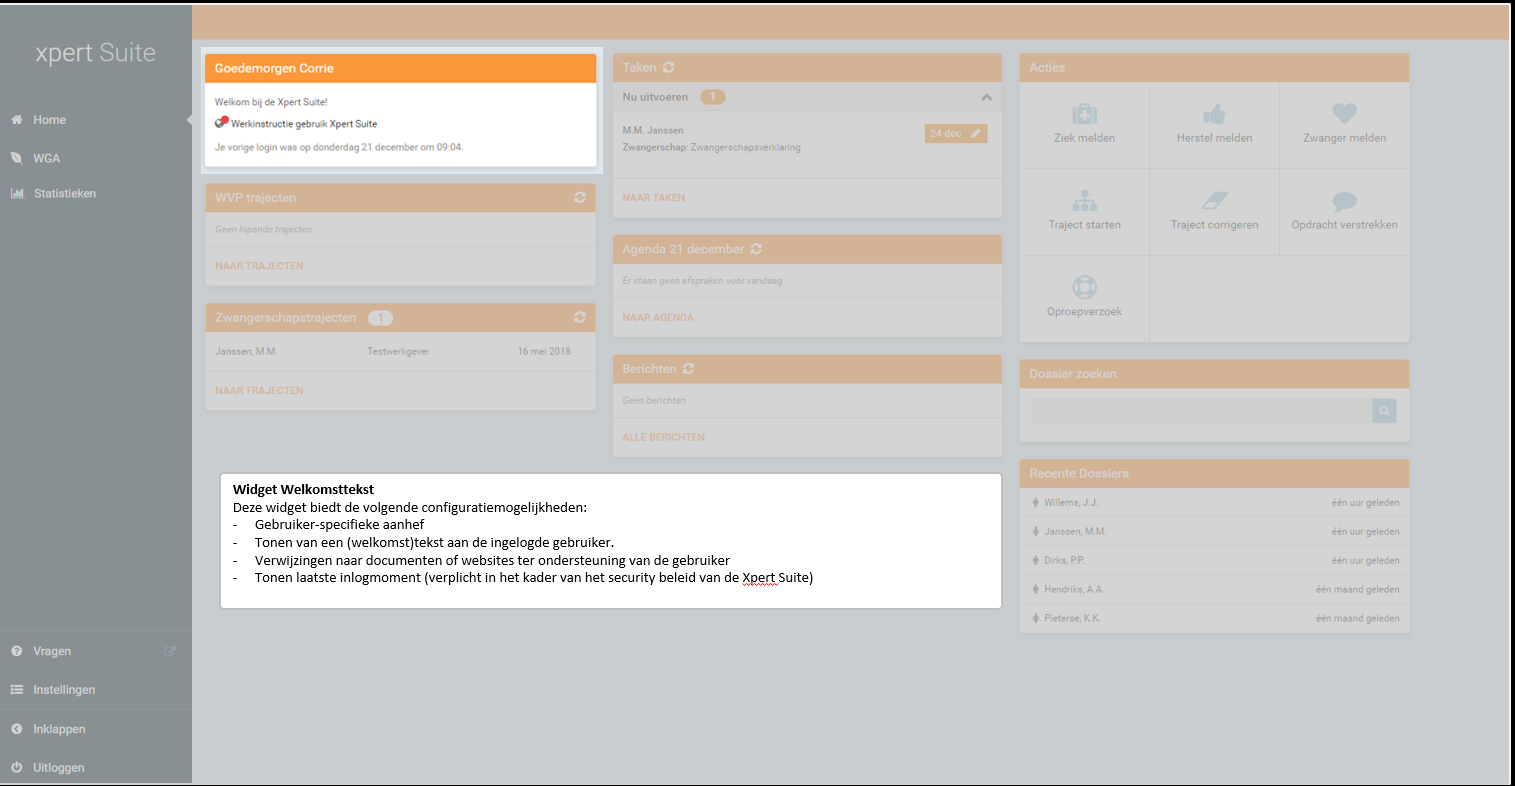Screen dimensions: 1515x786
Task: Refresh the Taken widget
Action: point(669,68)
